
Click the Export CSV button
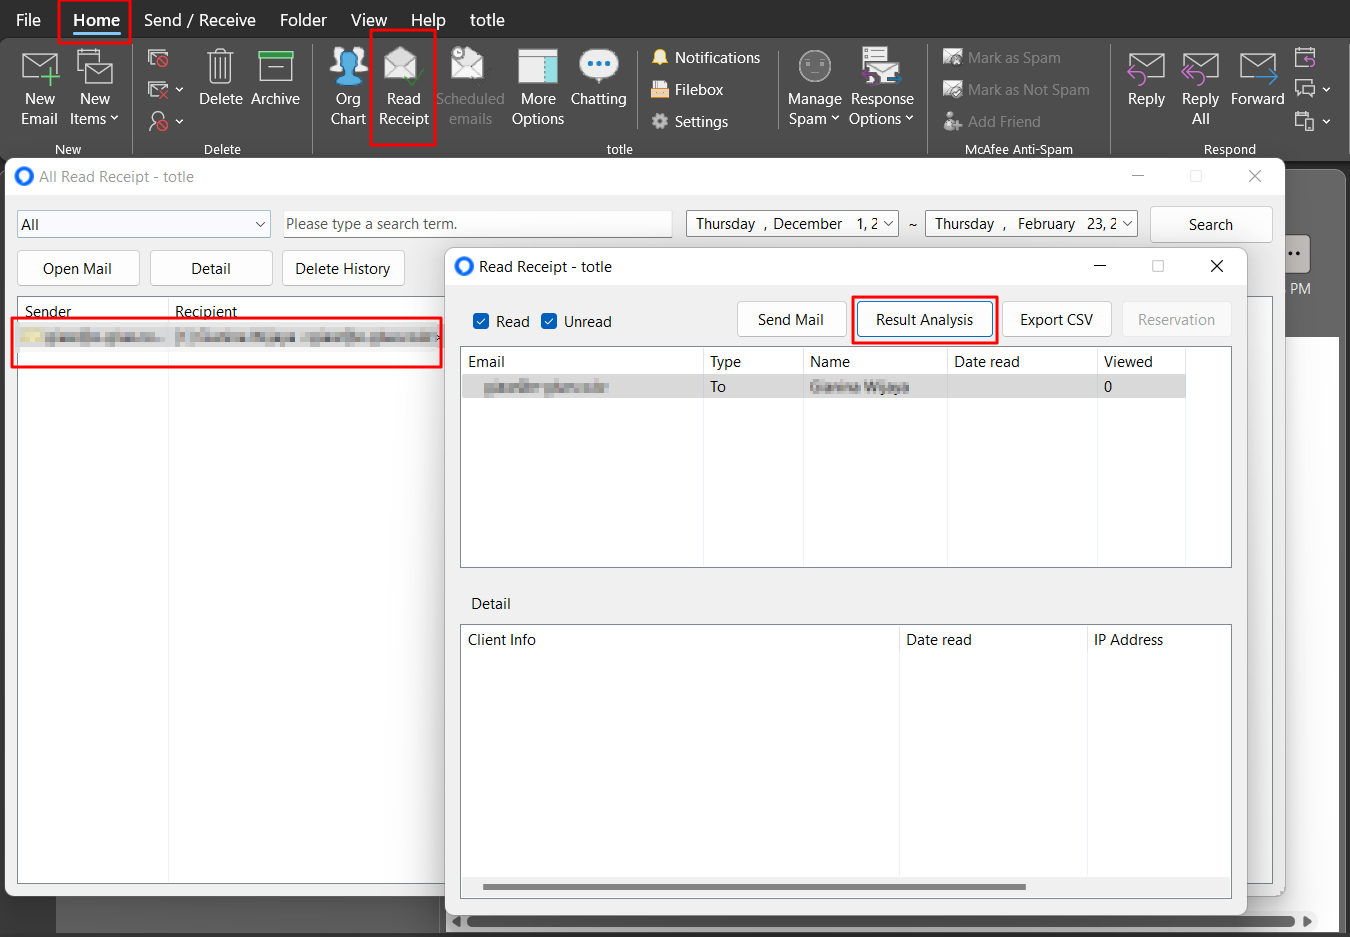[1056, 320]
